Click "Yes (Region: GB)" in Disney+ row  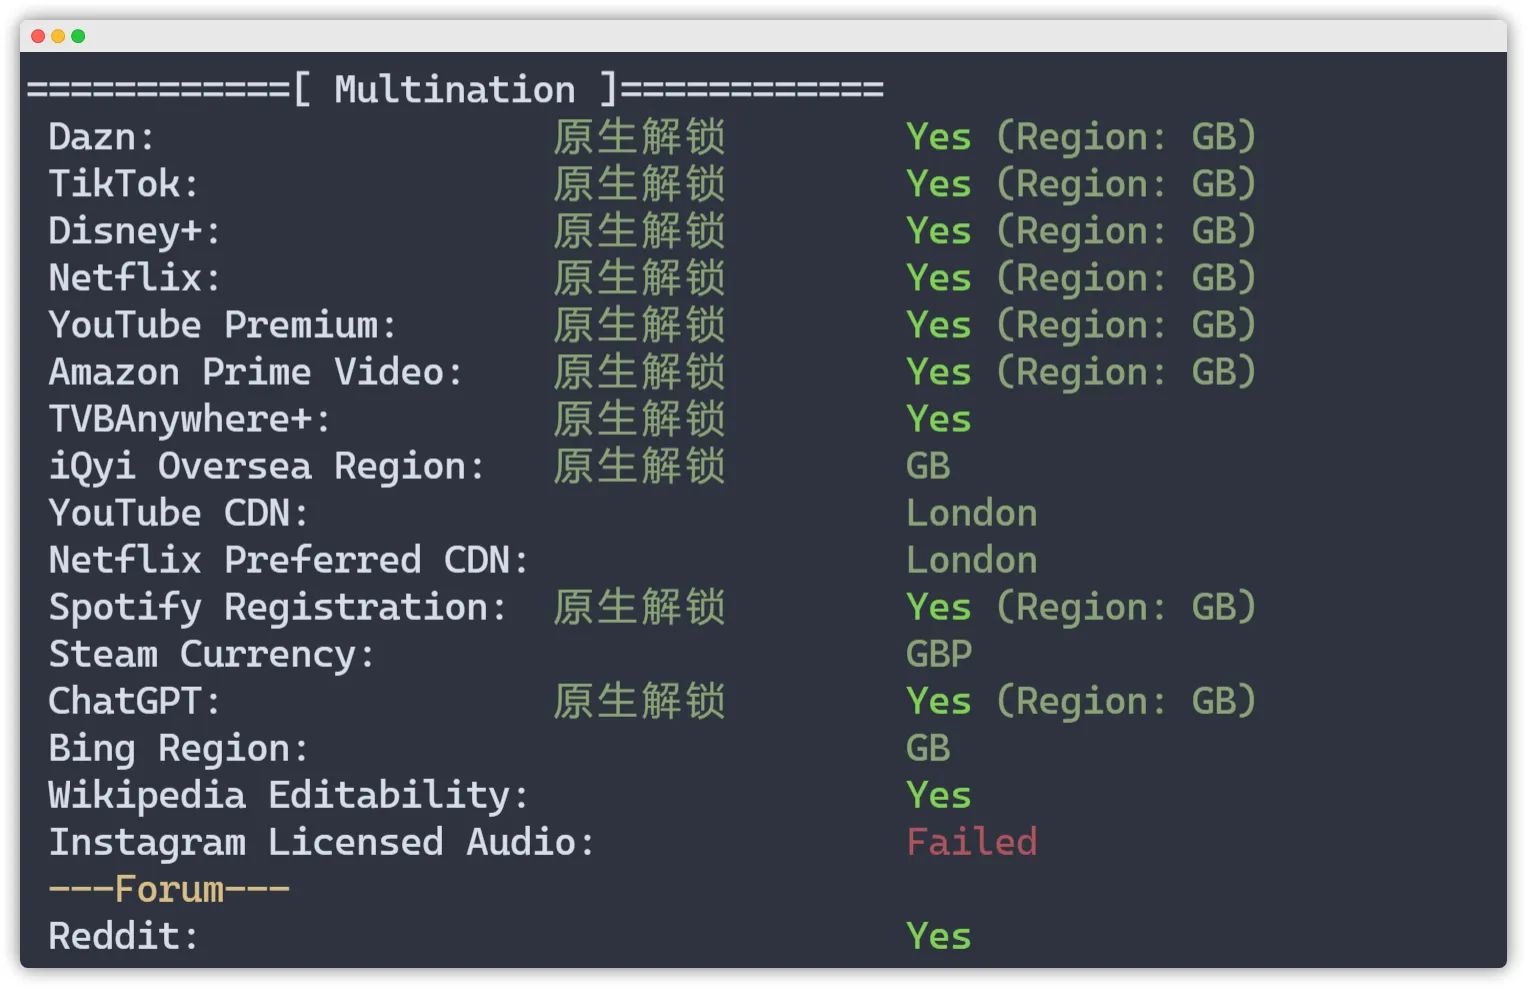tap(1081, 231)
